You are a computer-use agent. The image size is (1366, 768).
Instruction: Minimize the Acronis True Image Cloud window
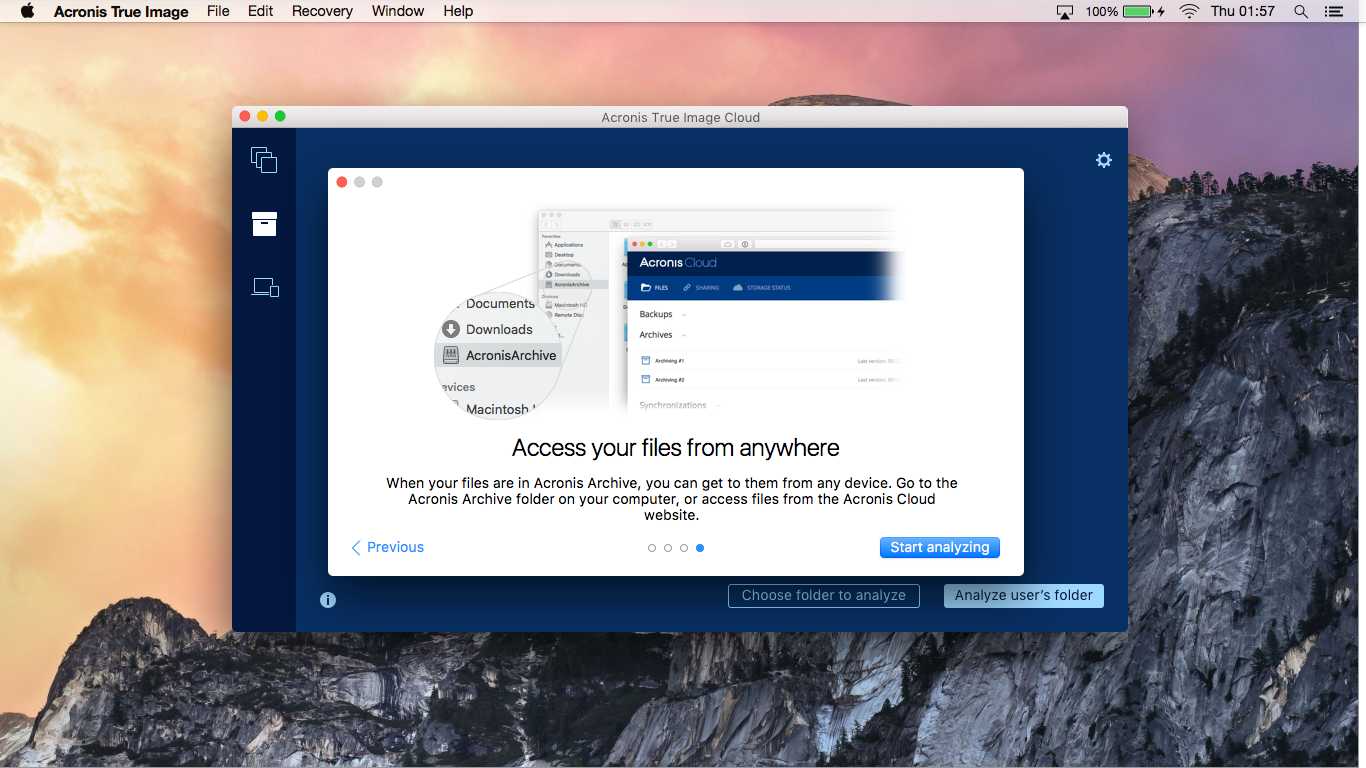263,116
